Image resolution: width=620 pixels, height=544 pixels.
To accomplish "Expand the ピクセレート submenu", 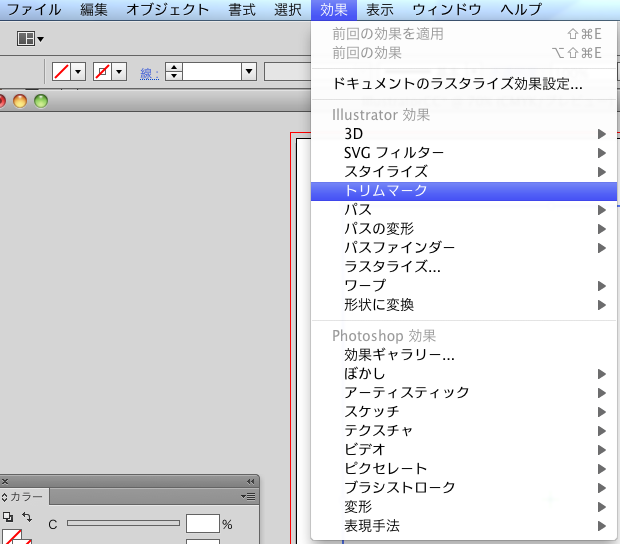I will (464, 468).
